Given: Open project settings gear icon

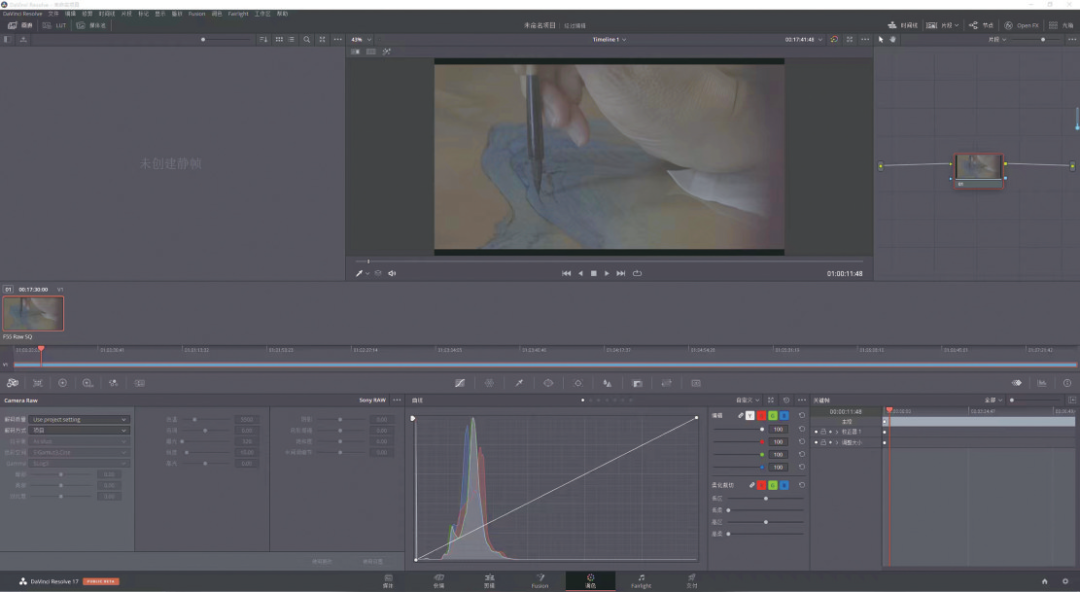Looking at the screenshot, I should point(1066,582).
